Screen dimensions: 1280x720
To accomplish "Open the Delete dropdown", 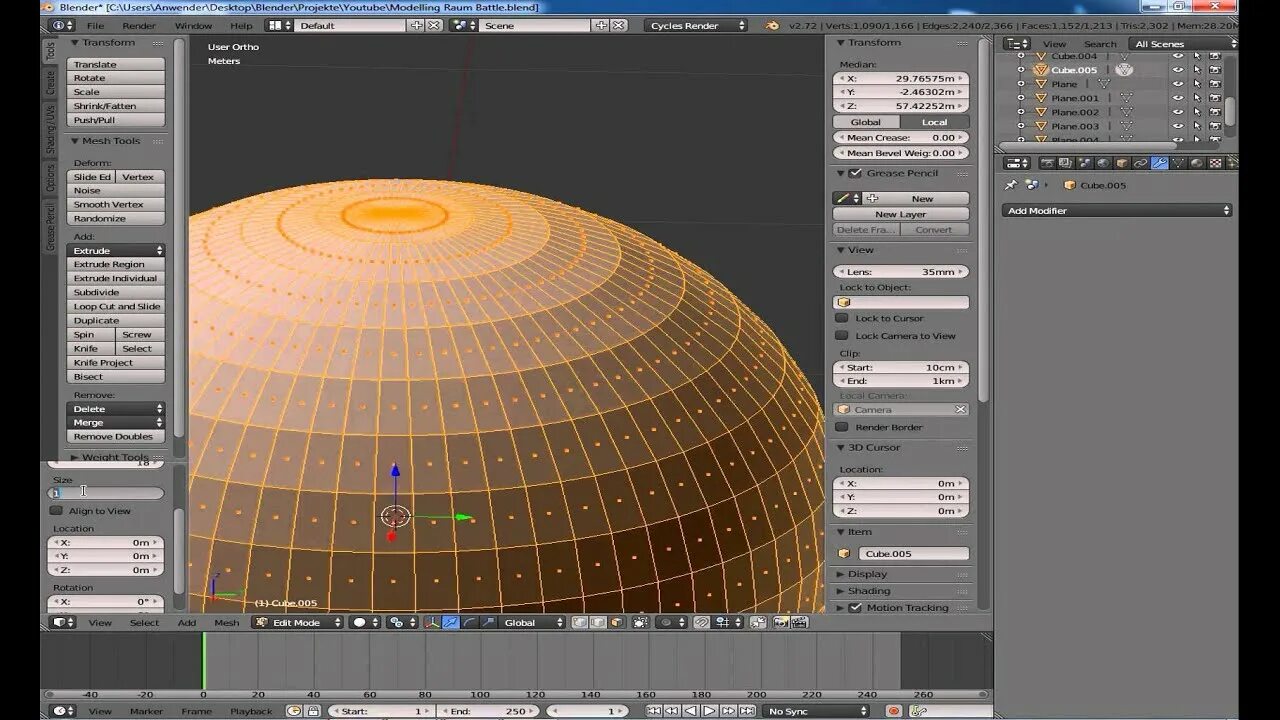I will tap(116, 409).
